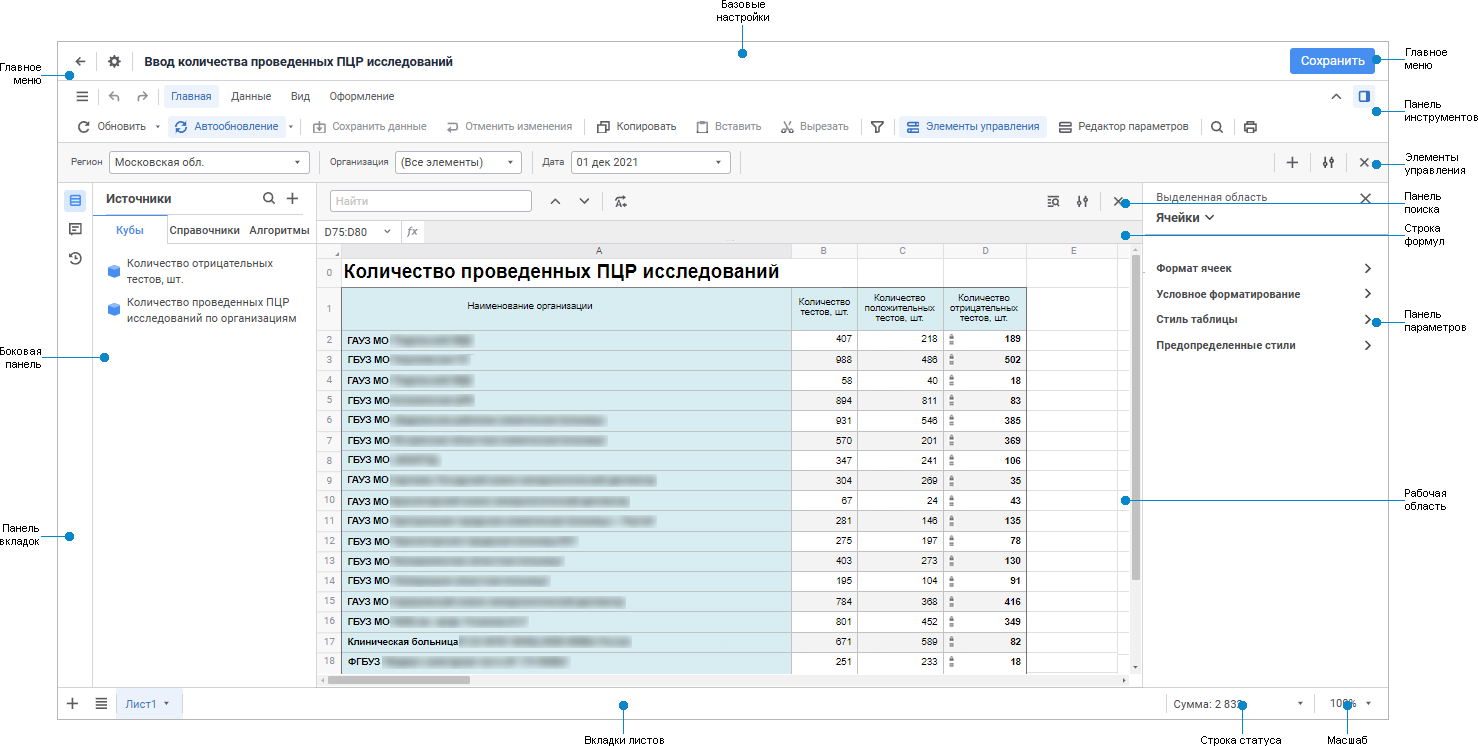Switch to the Данные ribbon tab
This screenshot has width=1478, height=746.
point(251,97)
